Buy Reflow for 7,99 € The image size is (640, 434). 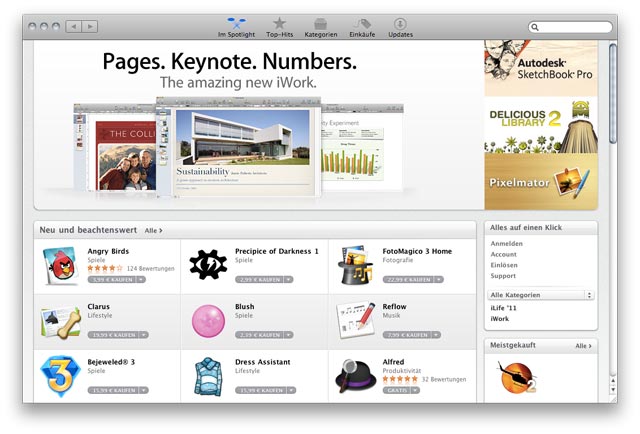point(407,335)
